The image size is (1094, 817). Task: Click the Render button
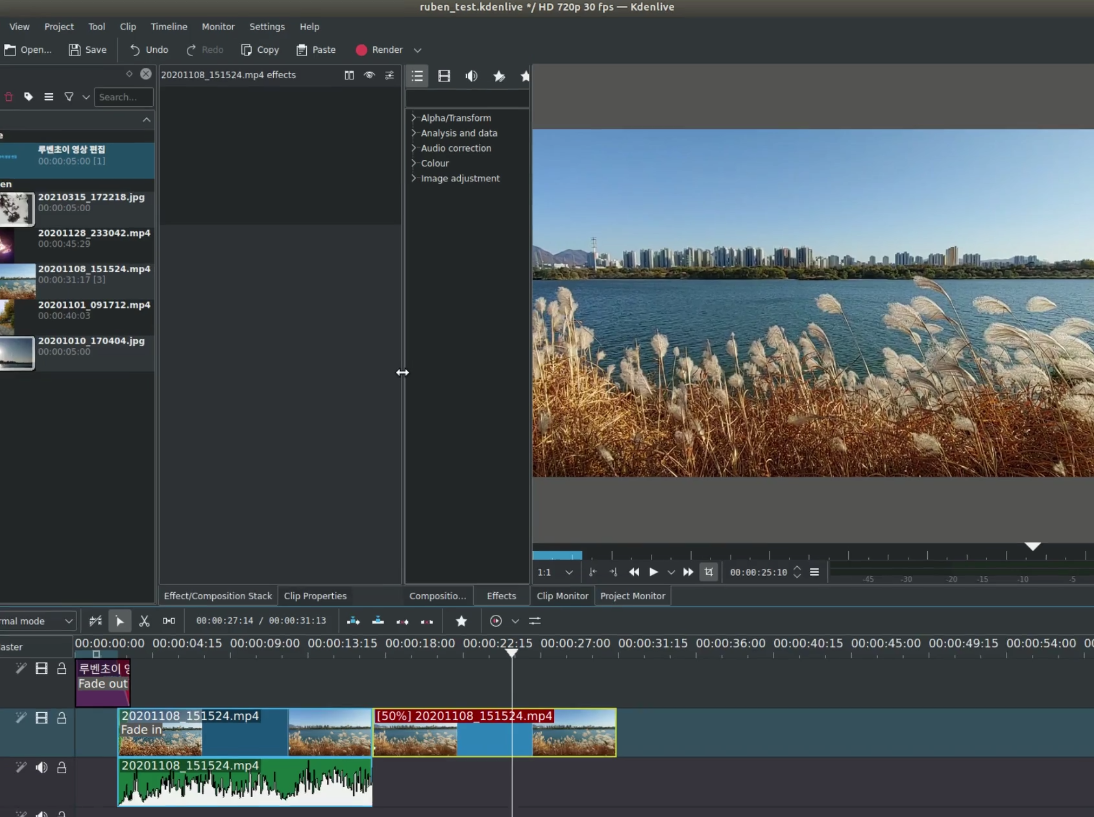[378, 50]
